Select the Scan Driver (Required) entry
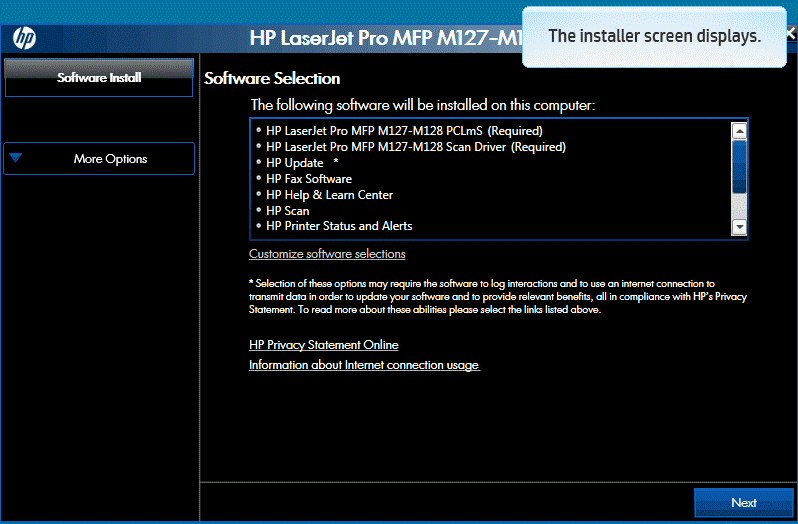The width and height of the screenshot is (798, 524). [416, 147]
